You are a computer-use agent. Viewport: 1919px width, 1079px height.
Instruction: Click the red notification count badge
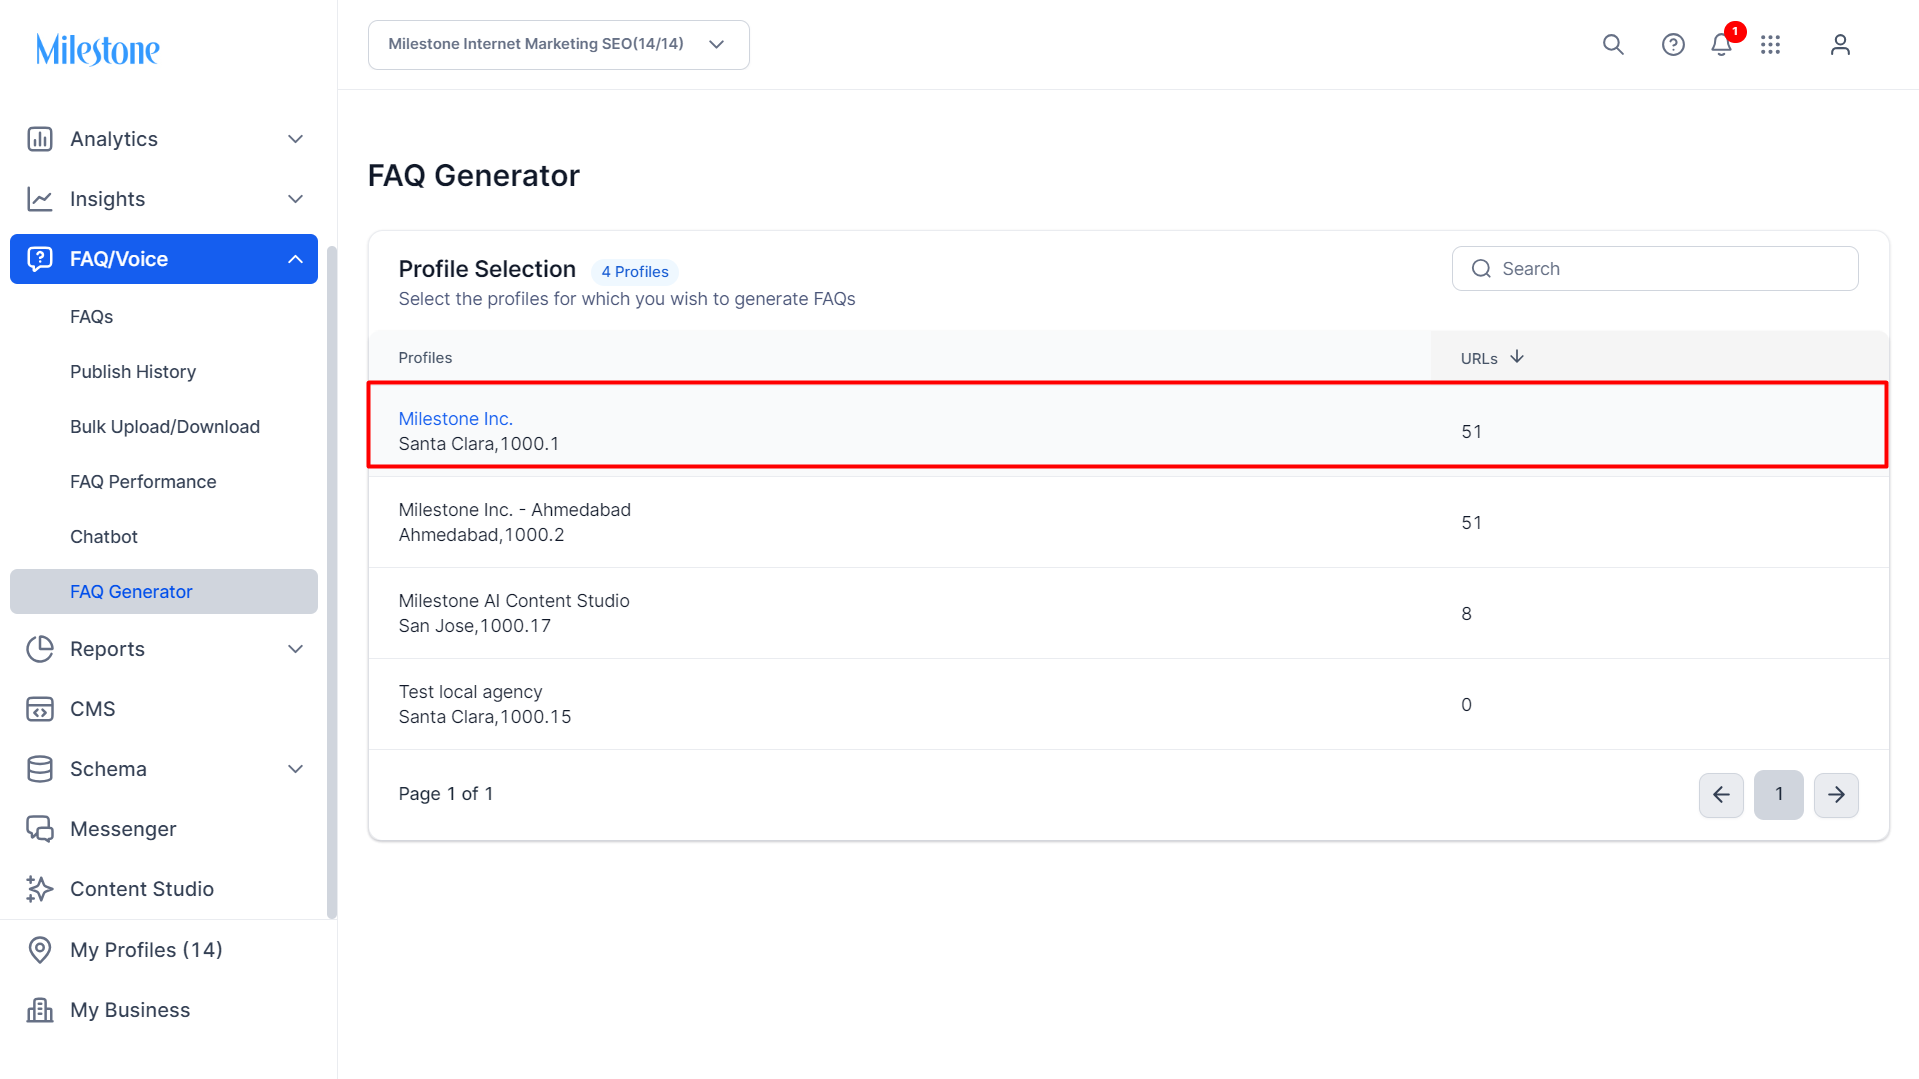click(1735, 32)
